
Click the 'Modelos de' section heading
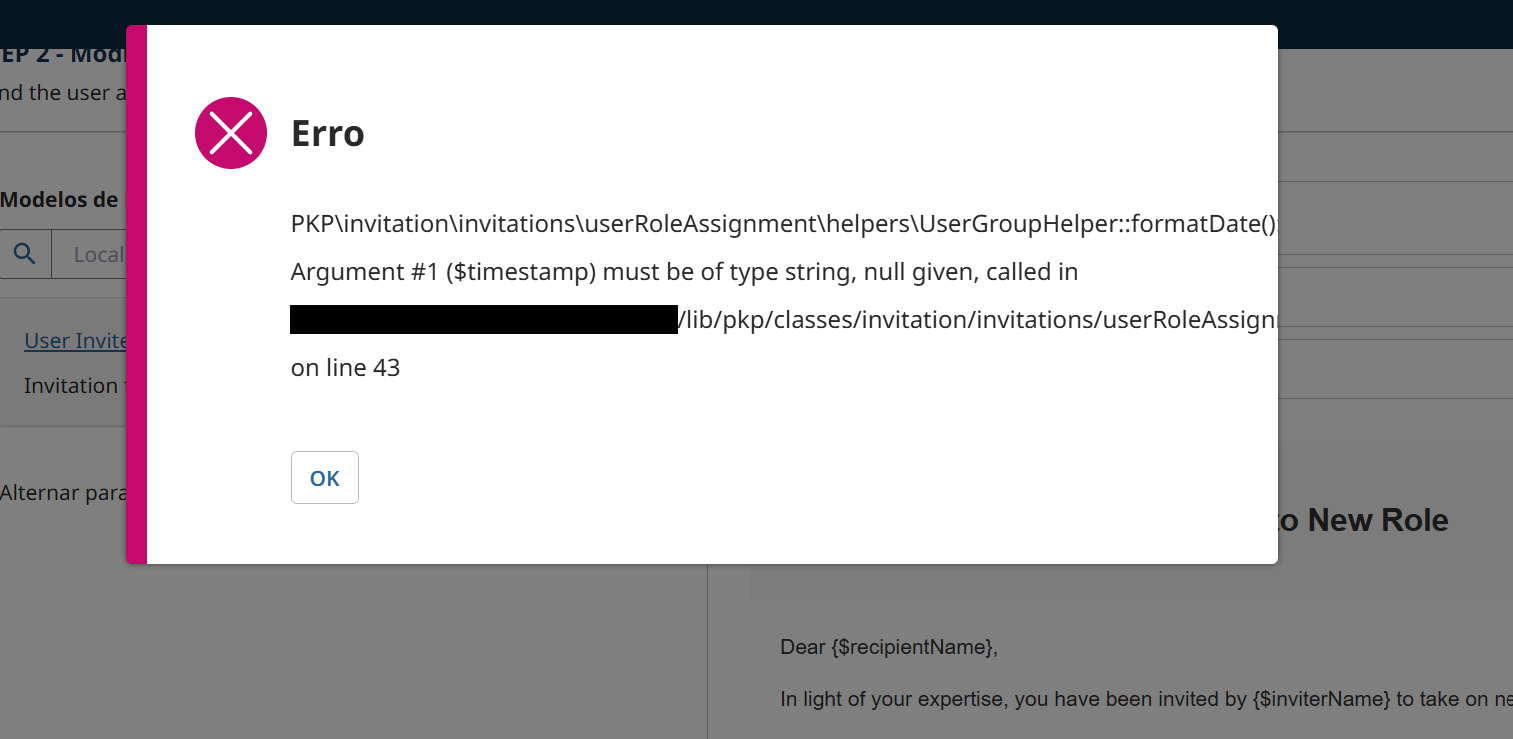point(60,199)
